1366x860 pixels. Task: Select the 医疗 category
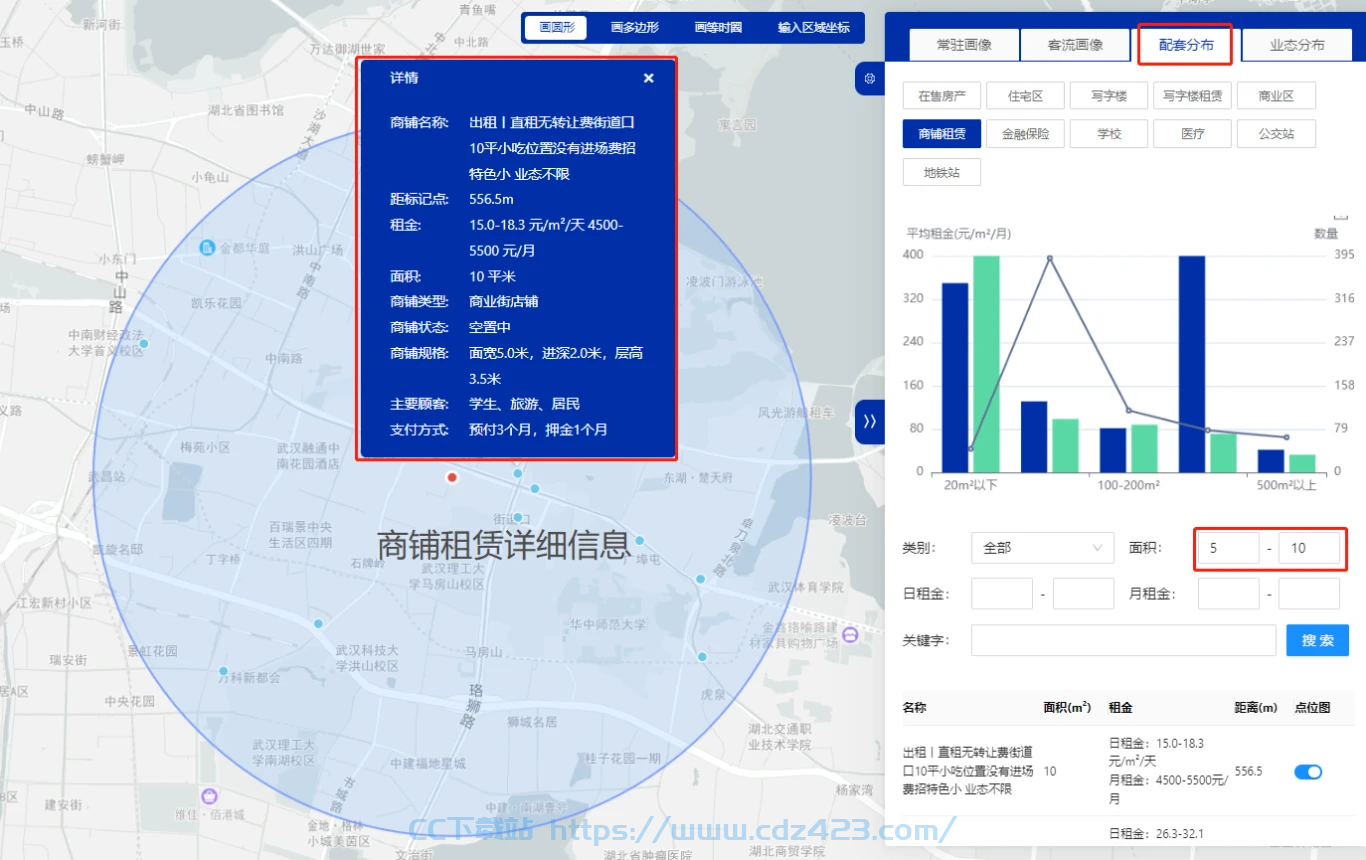(1192, 133)
